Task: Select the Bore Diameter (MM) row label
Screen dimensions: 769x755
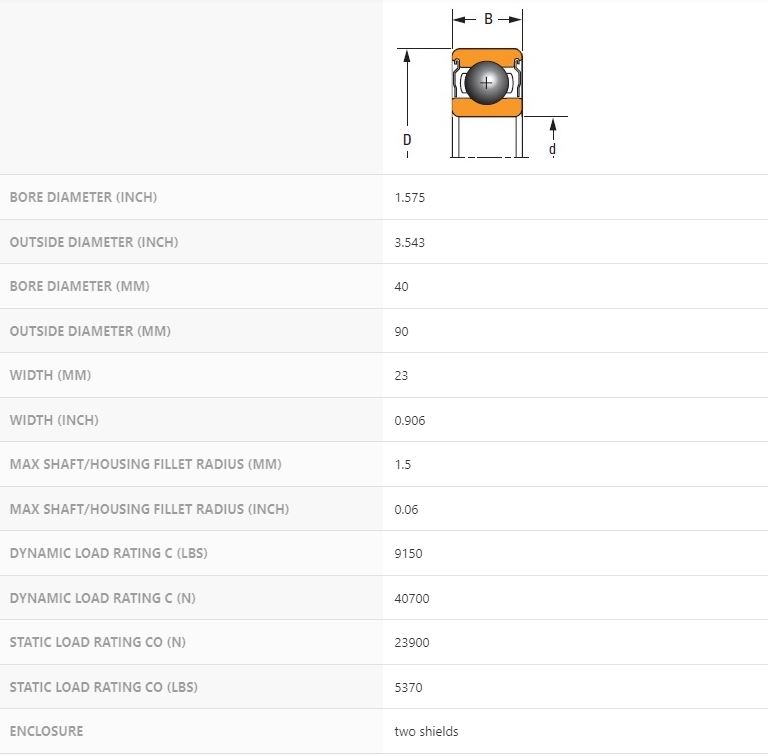Action: 79,286
